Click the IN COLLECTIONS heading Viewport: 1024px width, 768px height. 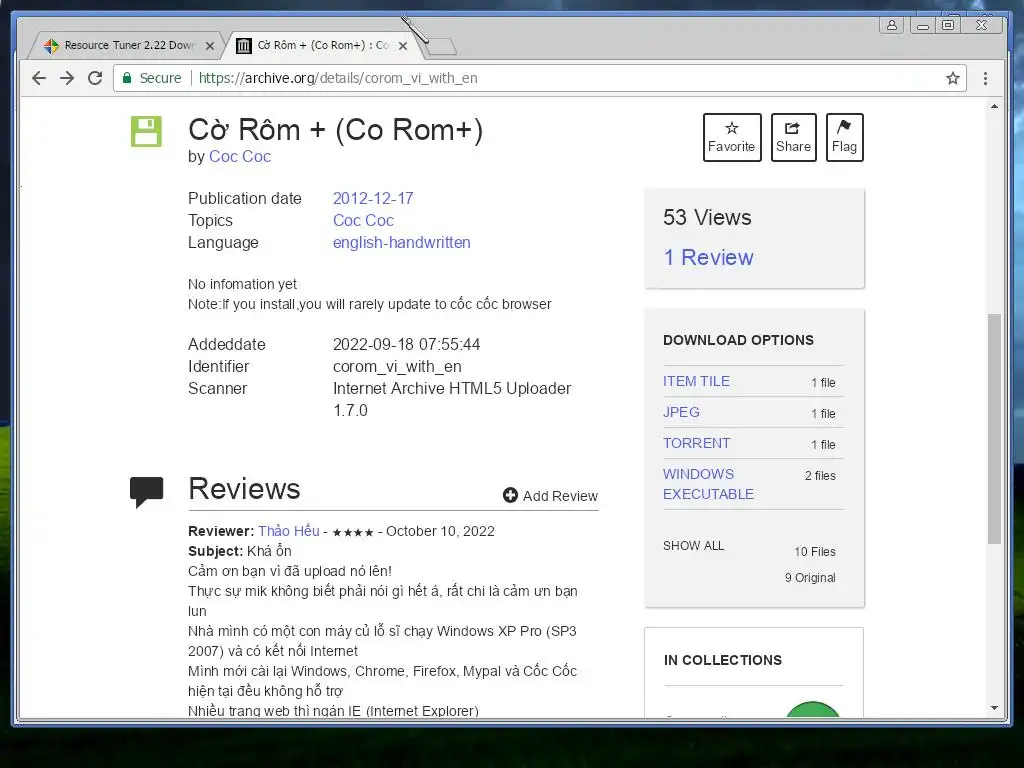(722, 660)
